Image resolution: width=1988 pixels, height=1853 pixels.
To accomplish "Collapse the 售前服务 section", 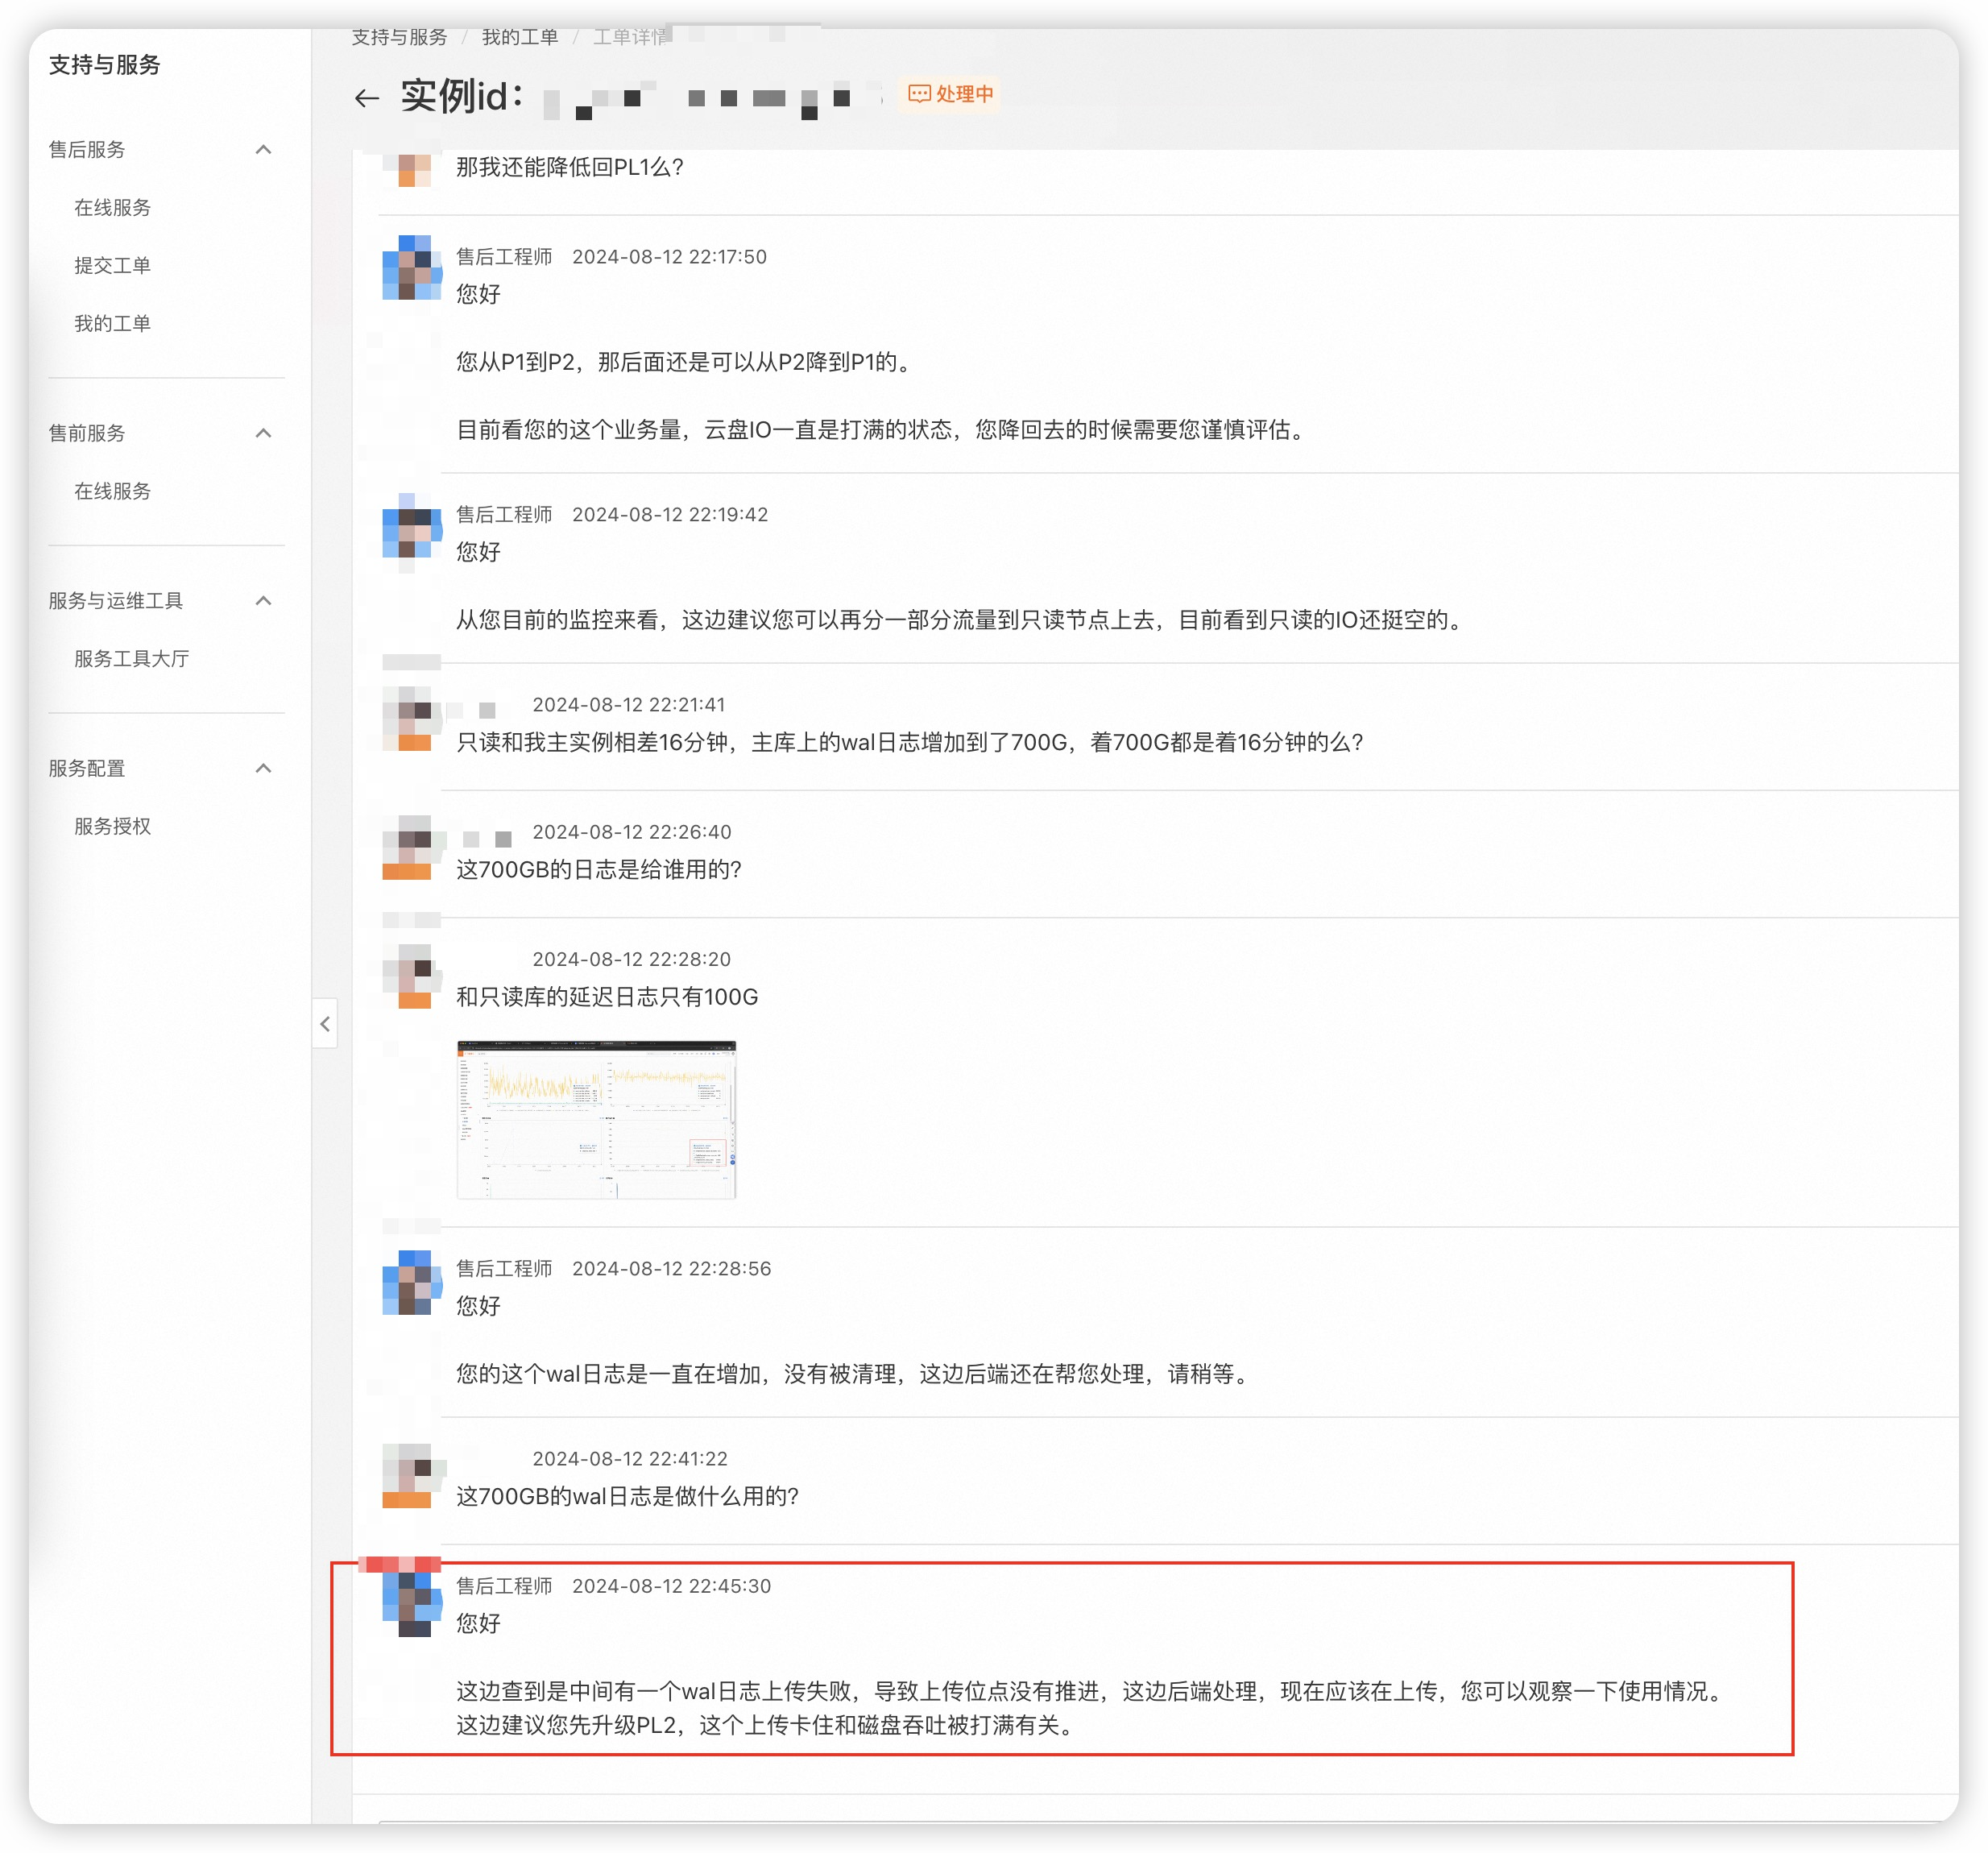I will pos(263,433).
